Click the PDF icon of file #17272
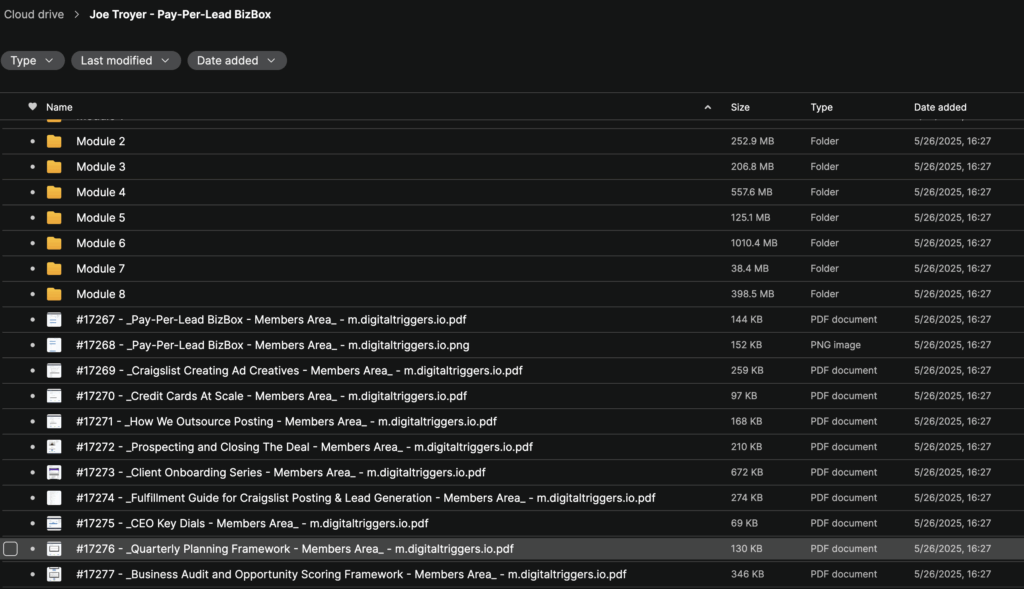Viewport: 1024px width, 589px height. 54,447
